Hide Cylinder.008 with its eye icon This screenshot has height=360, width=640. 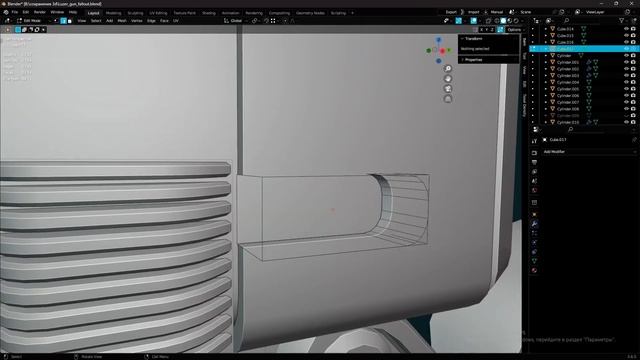[x=627, y=109]
